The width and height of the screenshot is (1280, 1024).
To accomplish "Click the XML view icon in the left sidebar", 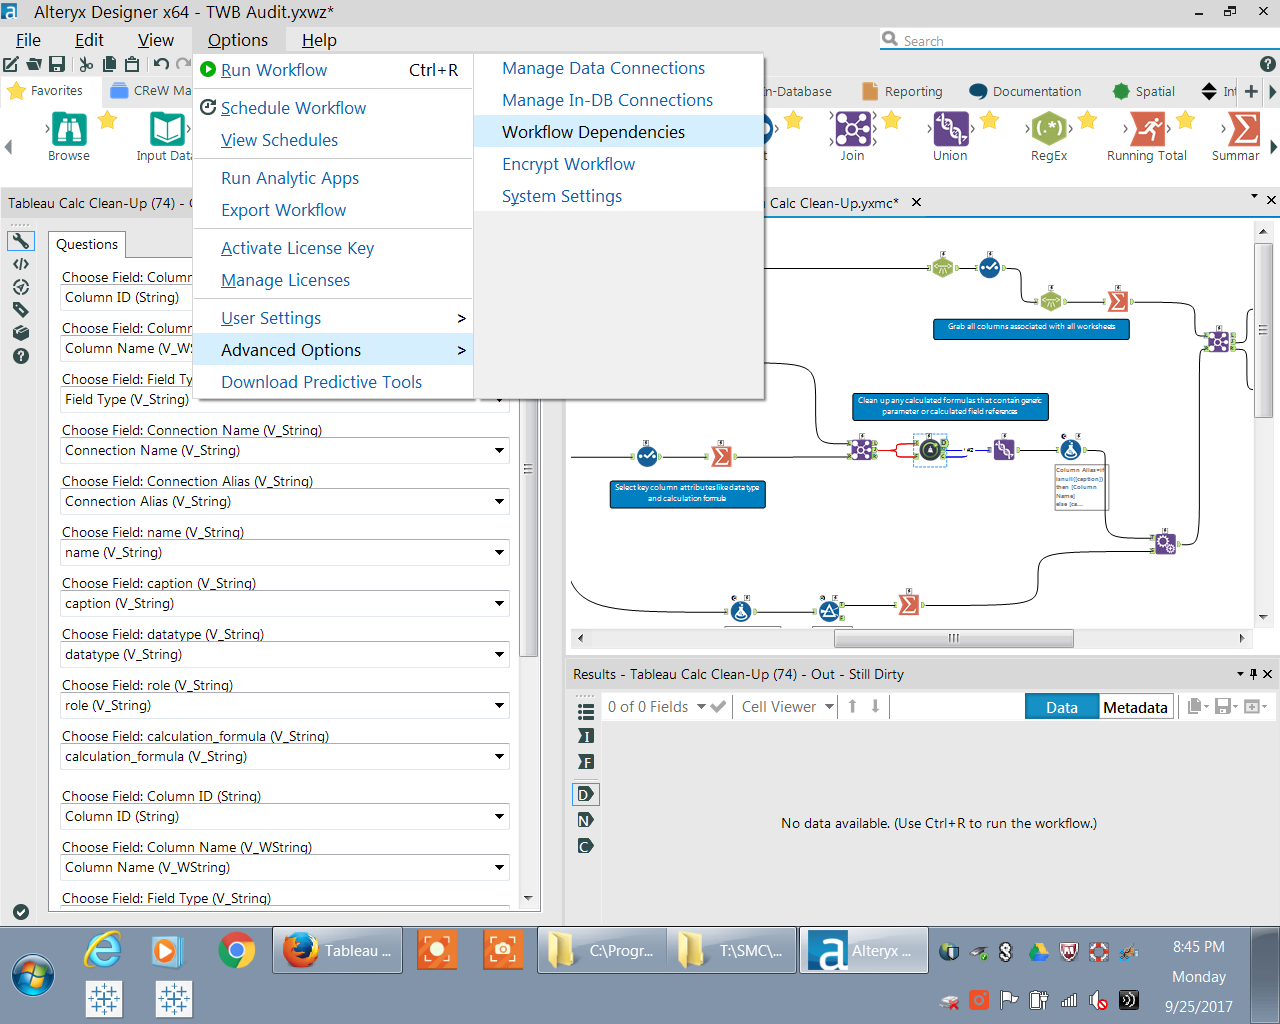I will click(21, 264).
